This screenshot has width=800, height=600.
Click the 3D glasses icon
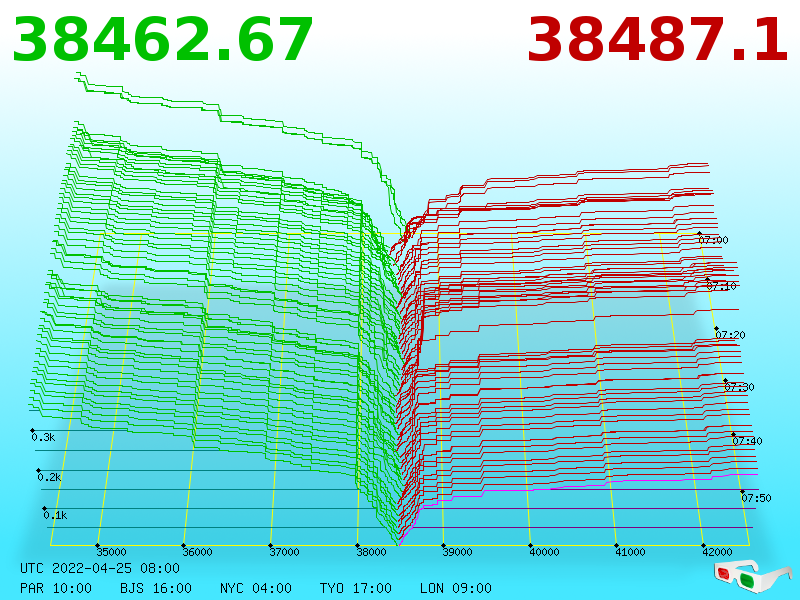pyautogui.click(x=752, y=576)
